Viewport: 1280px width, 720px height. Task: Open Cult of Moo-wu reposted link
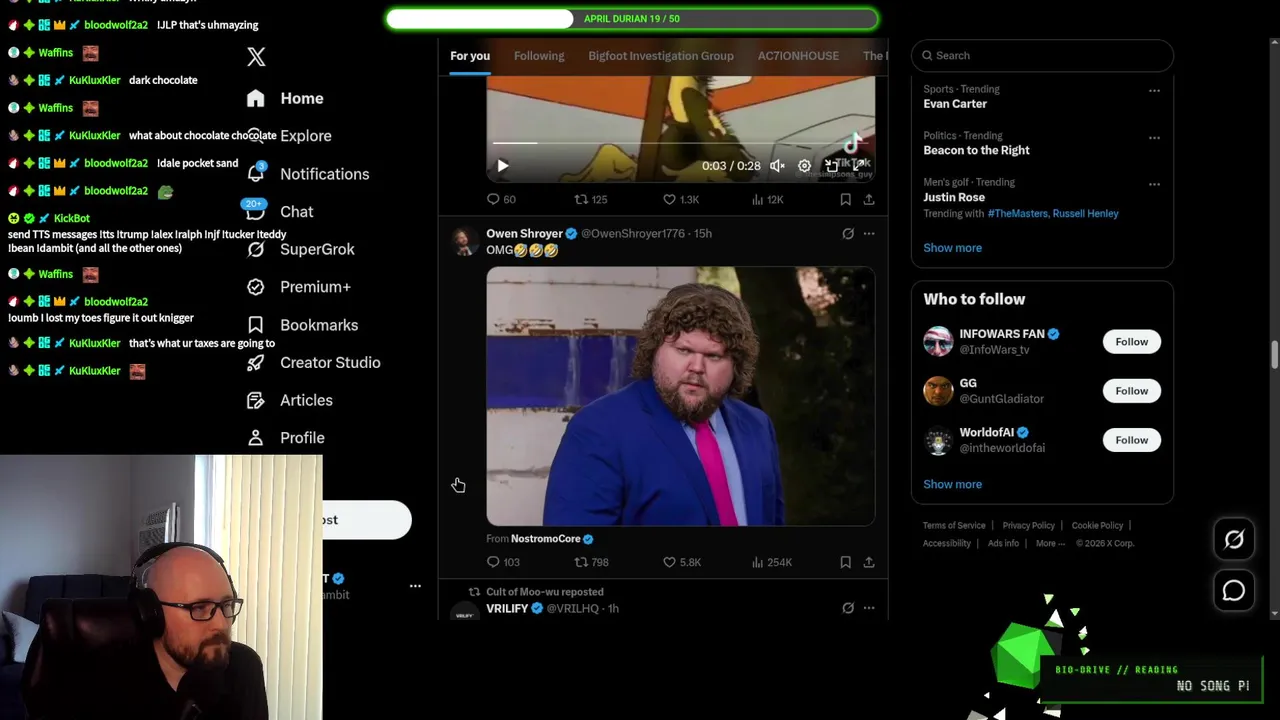544,592
